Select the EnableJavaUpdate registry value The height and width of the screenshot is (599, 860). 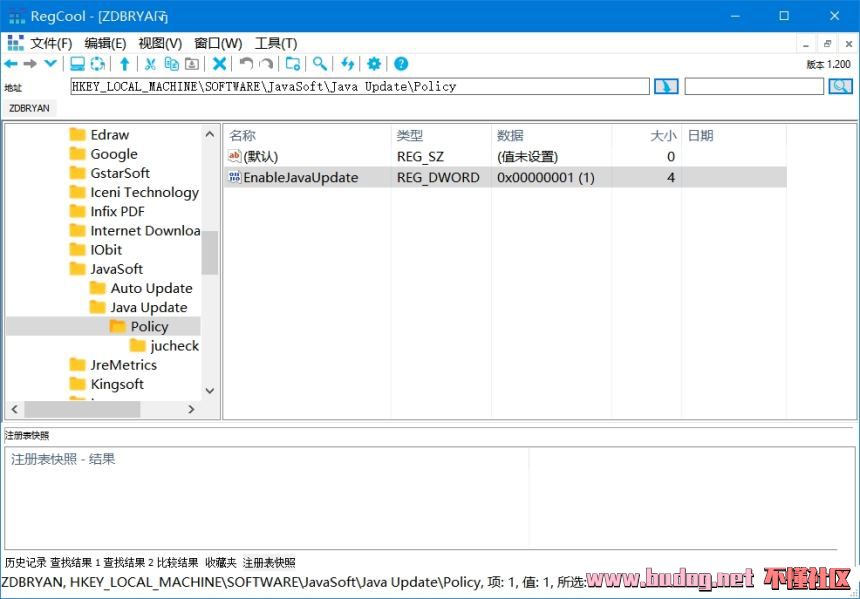coord(300,178)
